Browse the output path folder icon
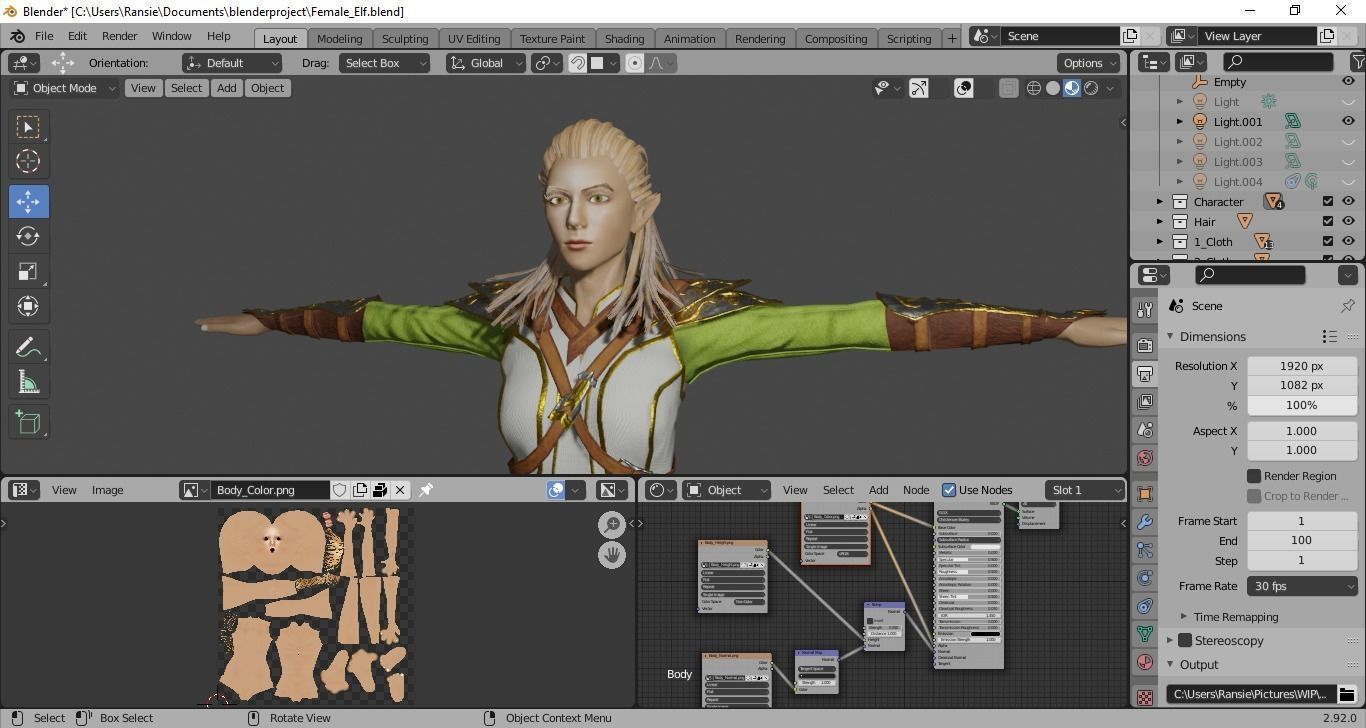The width and height of the screenshot is (1366, 728). (1346, 694)
